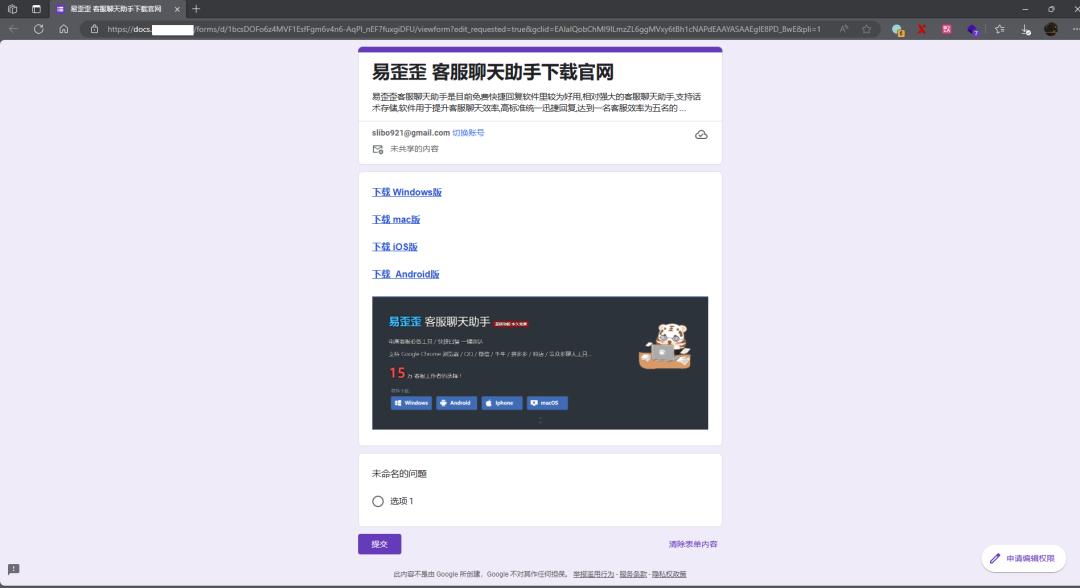This screenshot has width=1080, height=588.
Task: Click the clear form contents link
Action: pos(693,544)
